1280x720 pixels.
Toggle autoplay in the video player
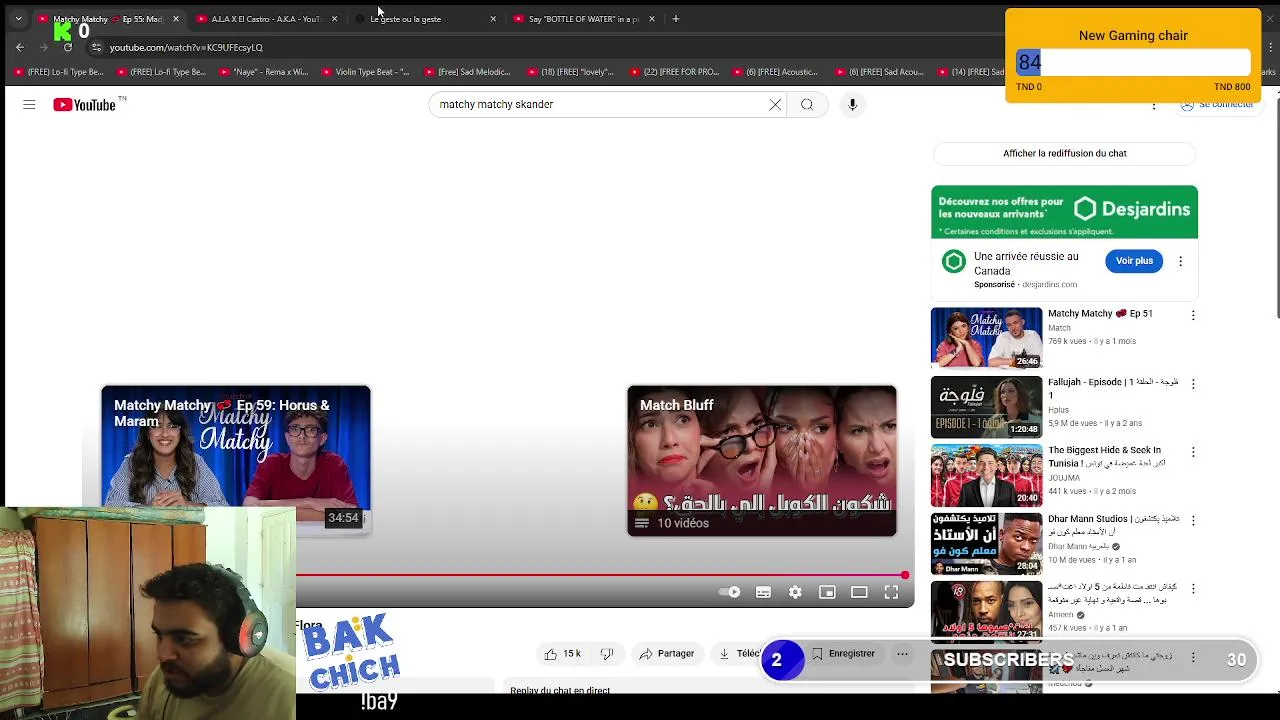coord(730,592)
